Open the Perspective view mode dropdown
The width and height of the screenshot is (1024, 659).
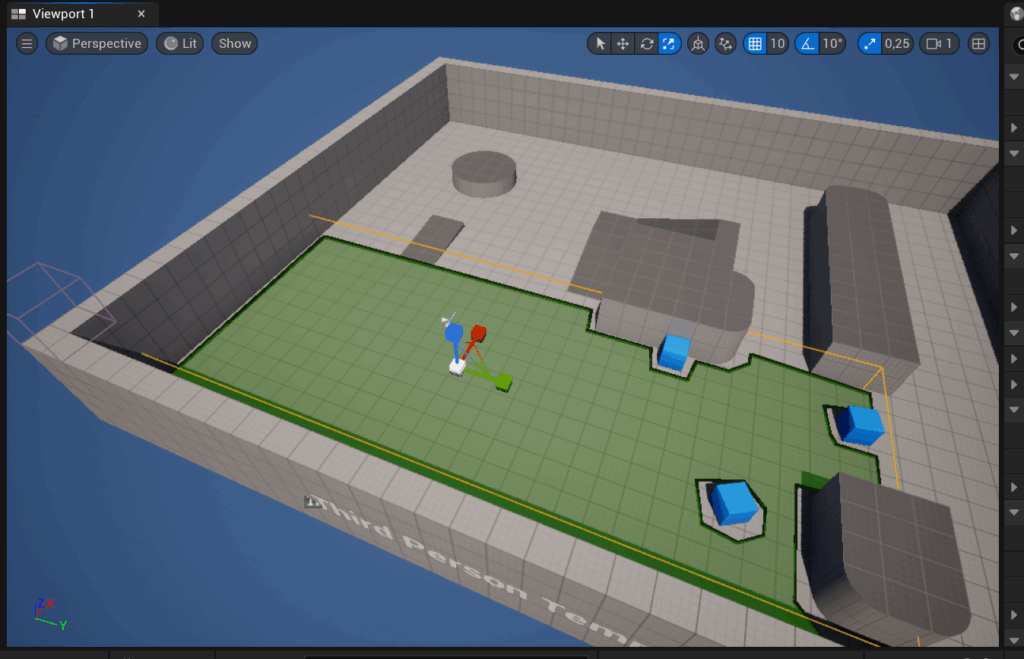tap(97, 44)
